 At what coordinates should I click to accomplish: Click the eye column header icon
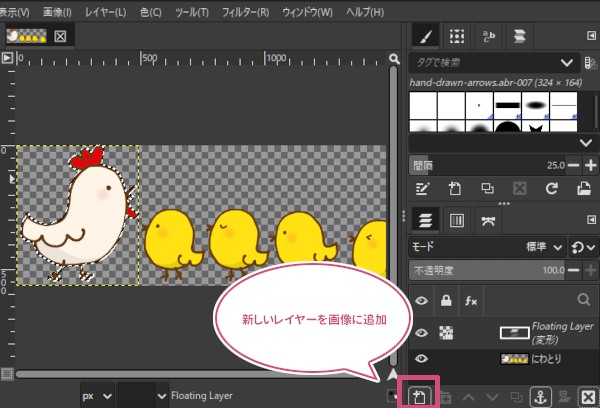click(421, 300)
